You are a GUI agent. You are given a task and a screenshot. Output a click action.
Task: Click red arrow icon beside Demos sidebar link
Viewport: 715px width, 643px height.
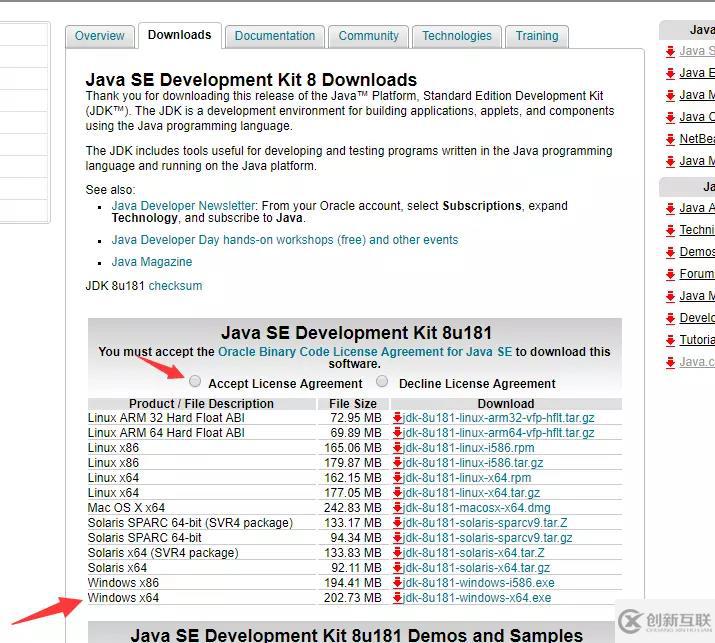coord(670,252)
